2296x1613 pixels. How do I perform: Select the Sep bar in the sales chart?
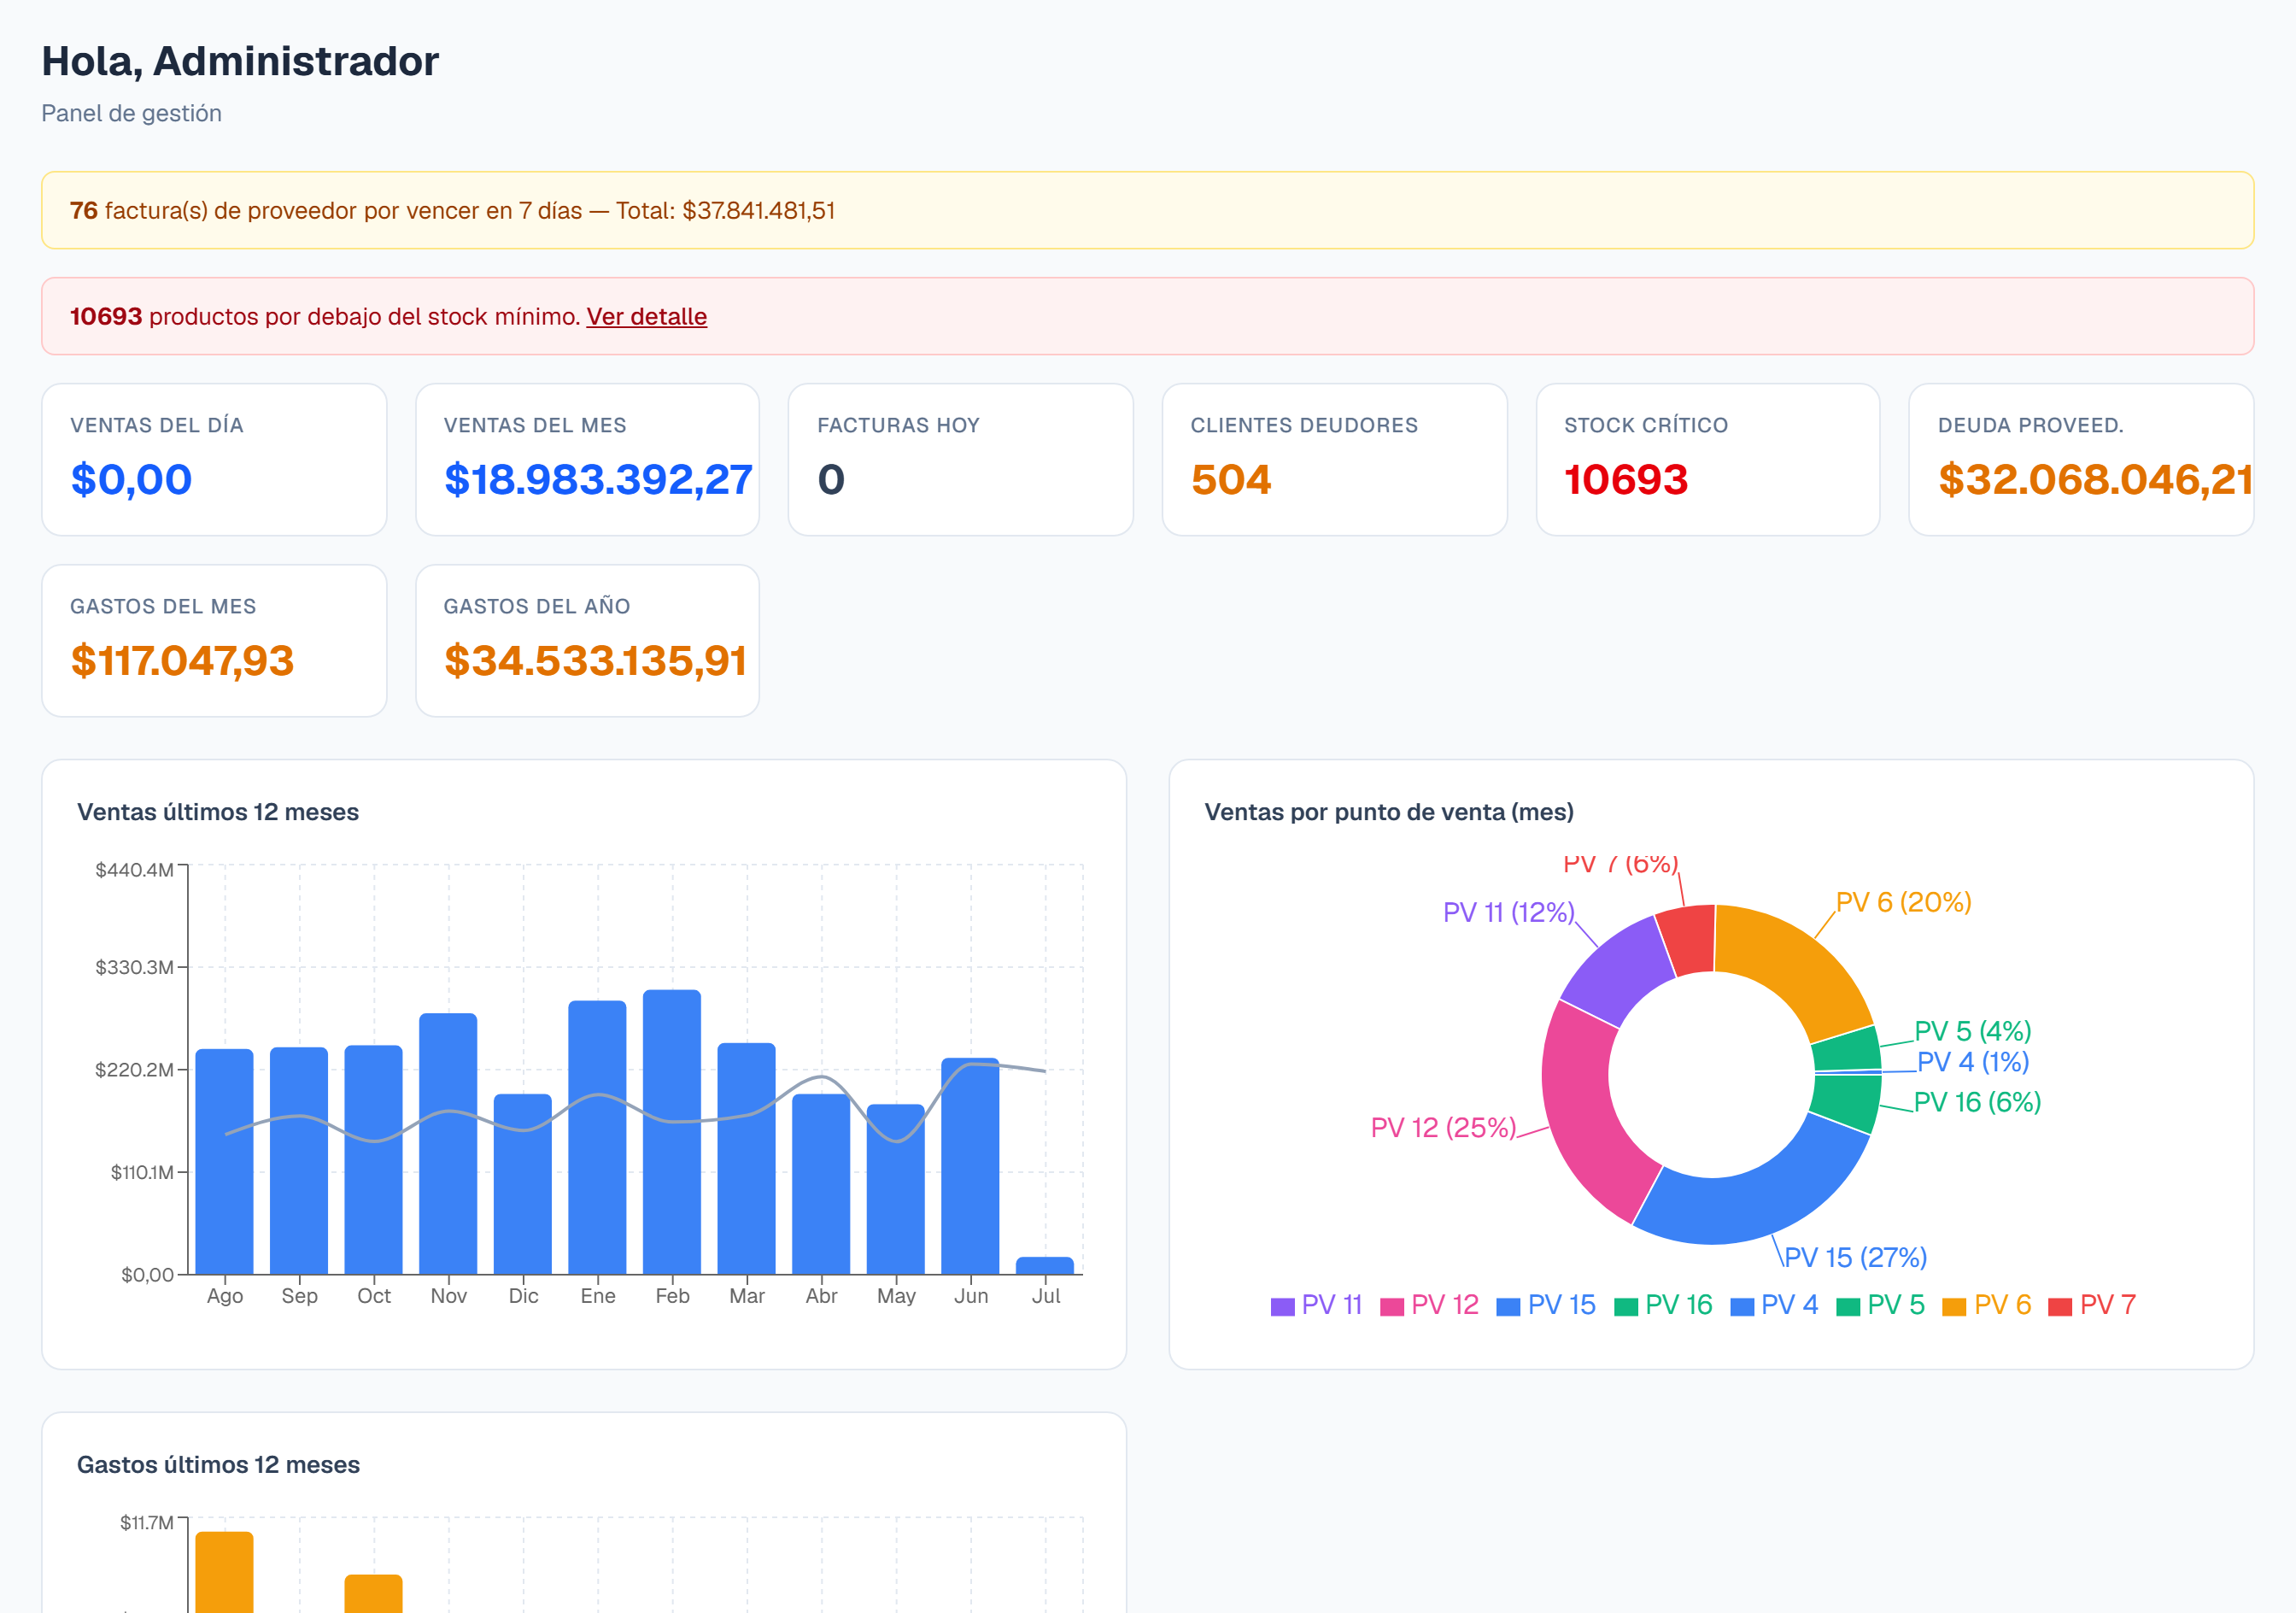tap(299, 1161)
